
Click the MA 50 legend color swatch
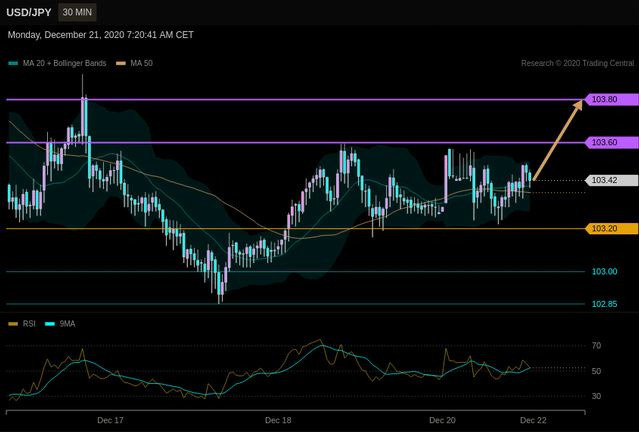[121, 63]
